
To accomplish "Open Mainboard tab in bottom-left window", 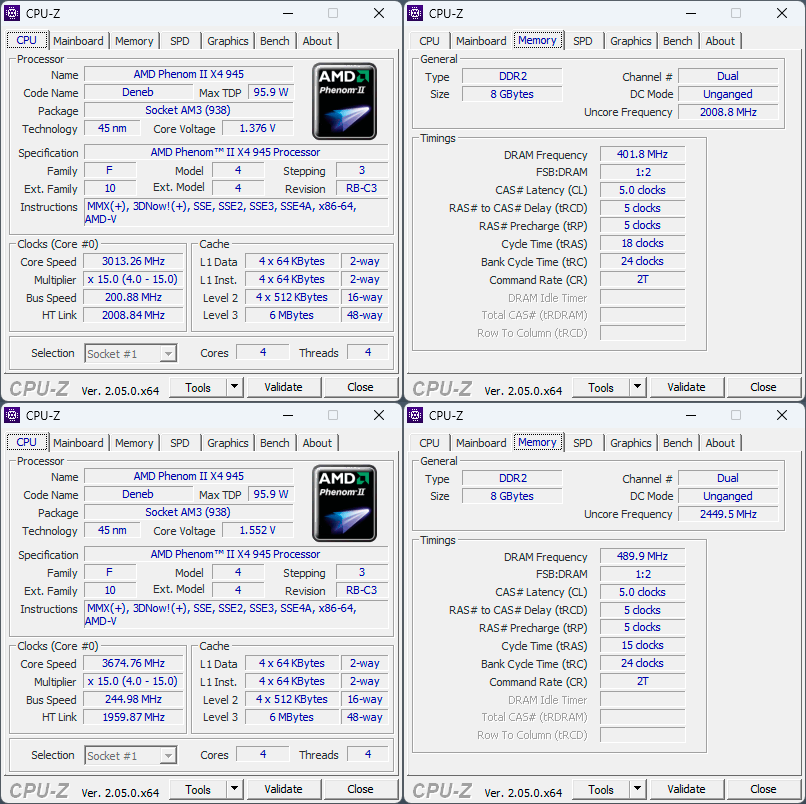I will click(x=78, y=443).
